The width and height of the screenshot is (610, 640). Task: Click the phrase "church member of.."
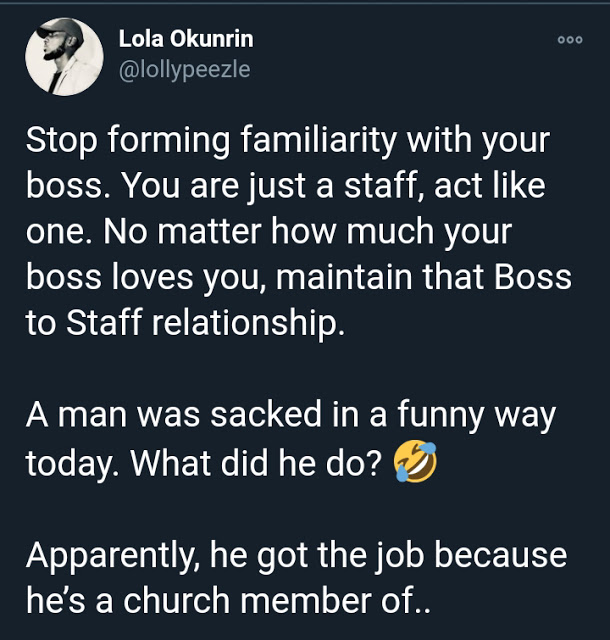click(290, 602)
